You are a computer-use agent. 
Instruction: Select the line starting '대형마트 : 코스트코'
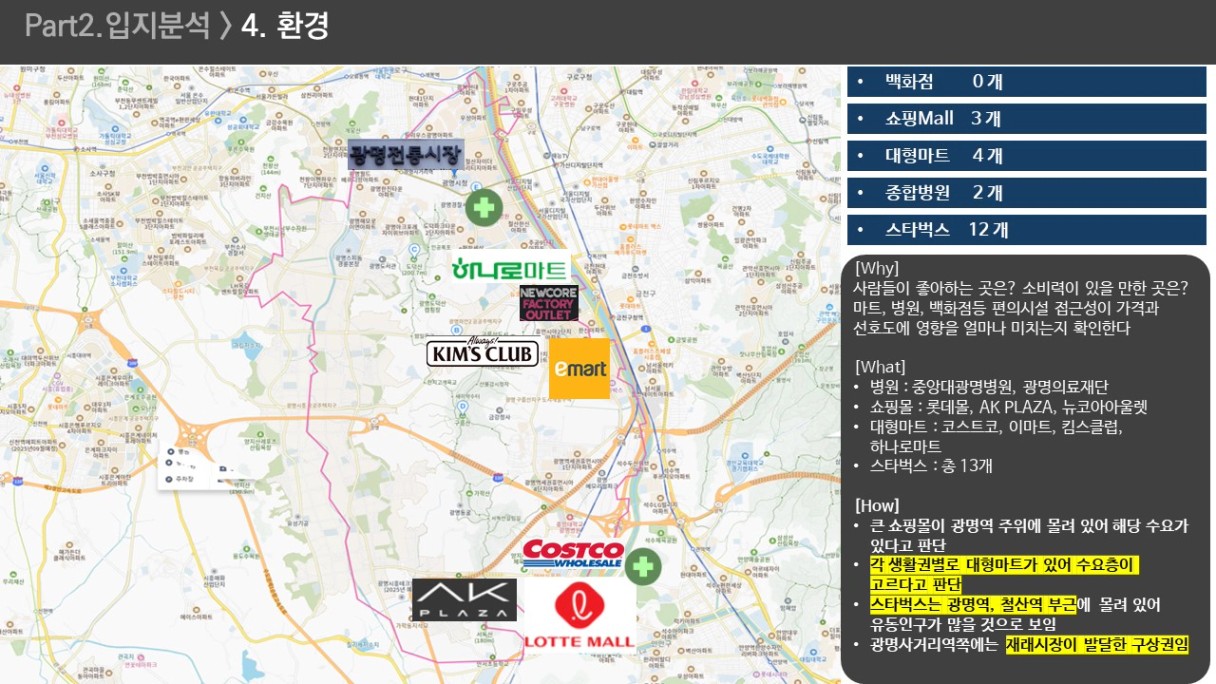tap(996, 427)
